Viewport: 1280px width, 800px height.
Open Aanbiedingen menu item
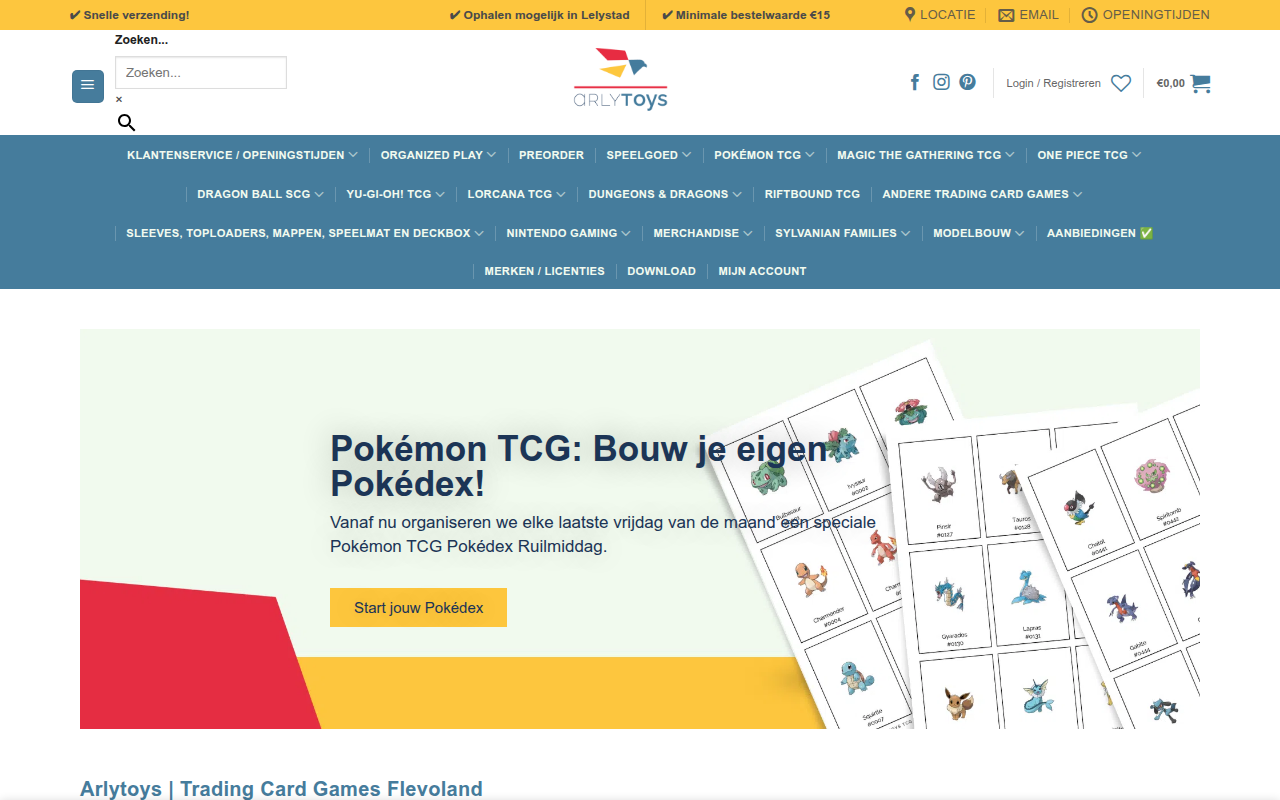pos(1100,233)
